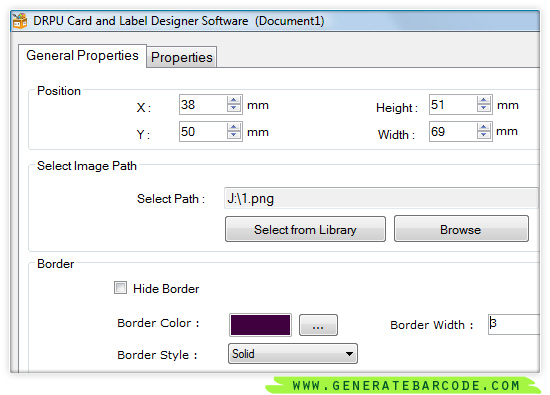Viewport: 550px width, 395px height.
Task: Open Select from Library
Action: [305, 229]
